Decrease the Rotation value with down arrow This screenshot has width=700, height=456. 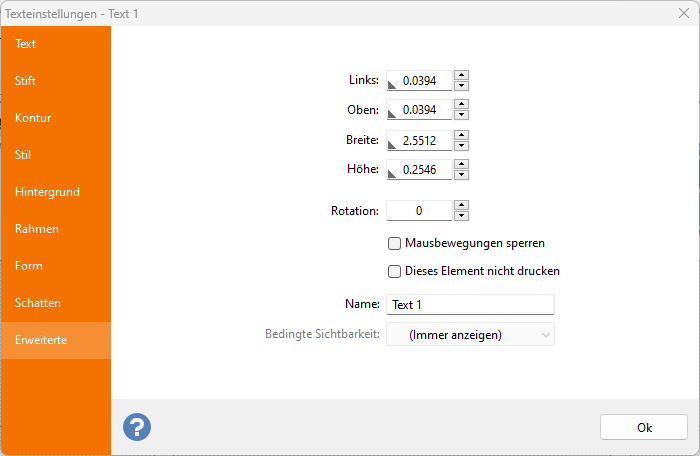click(x=461, y=216)
